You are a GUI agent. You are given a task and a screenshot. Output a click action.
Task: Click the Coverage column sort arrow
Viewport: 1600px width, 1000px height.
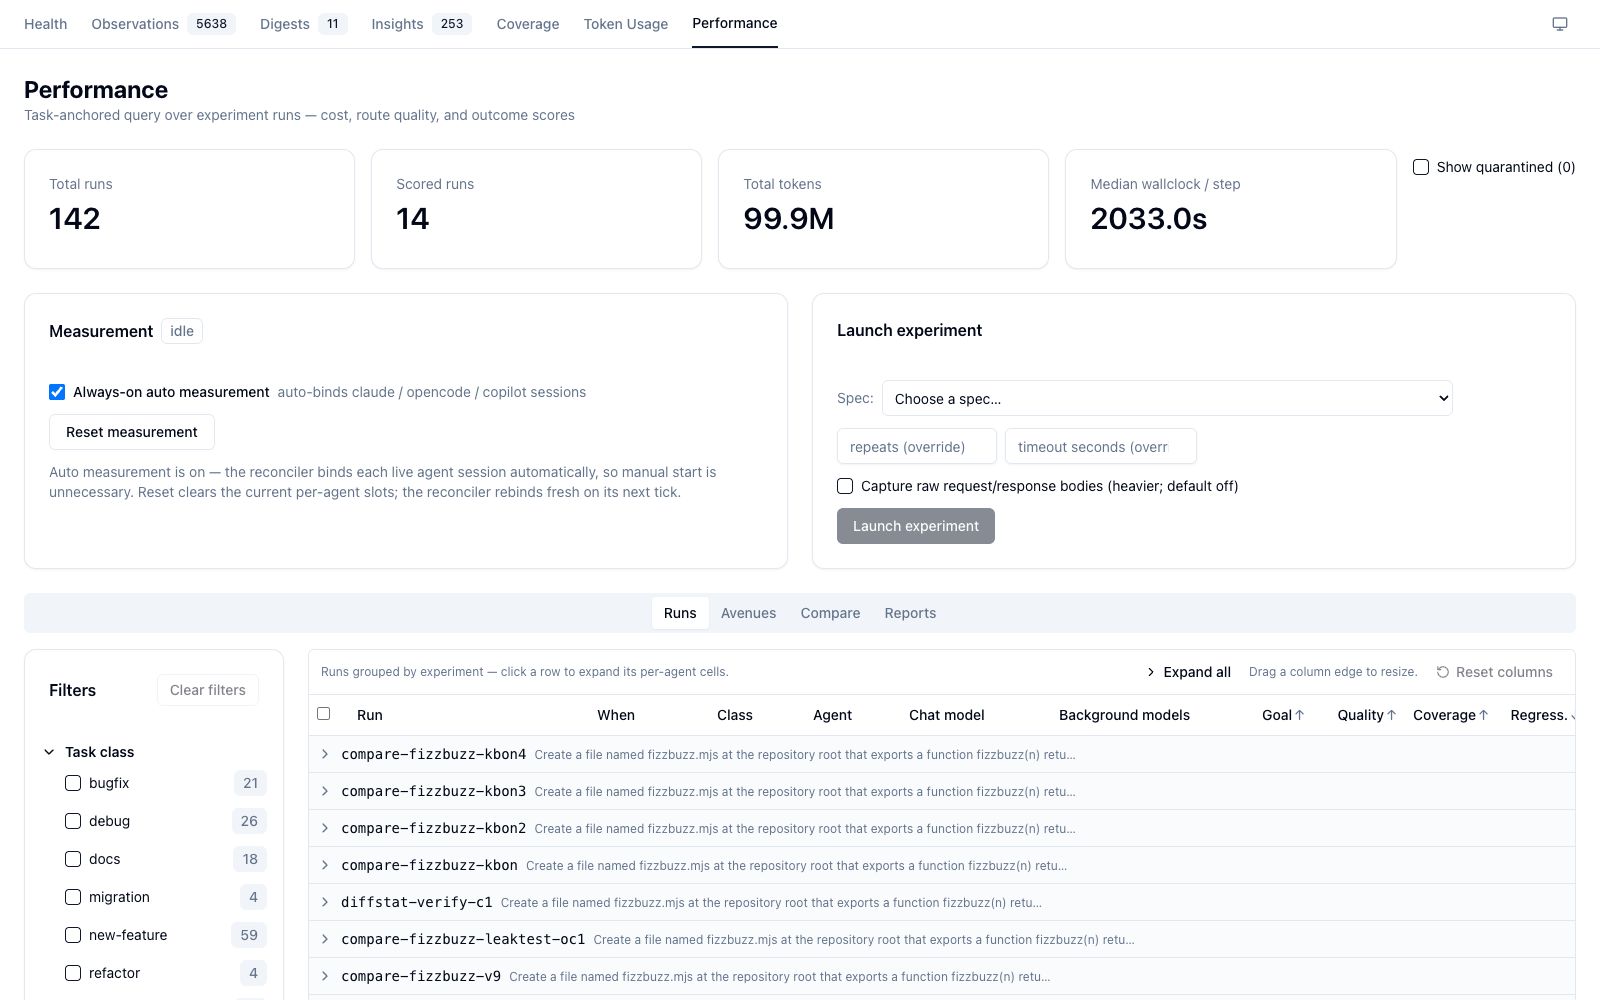[1483, 715]
